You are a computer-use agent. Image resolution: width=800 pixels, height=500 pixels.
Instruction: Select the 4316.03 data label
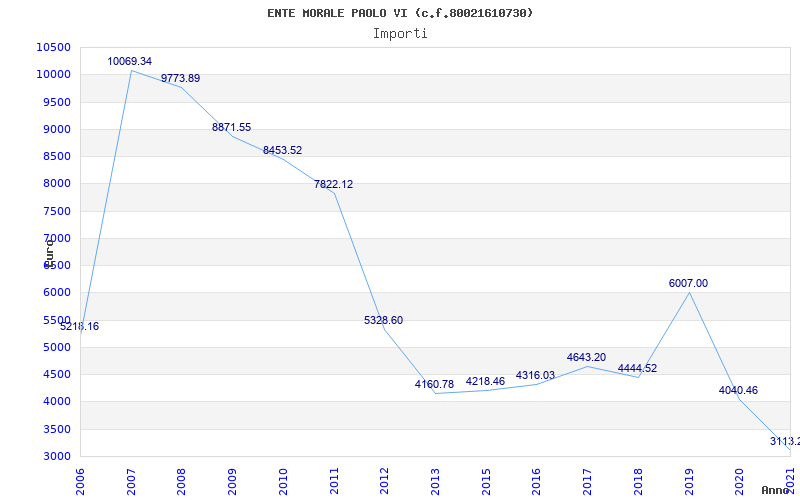(535, 376)
